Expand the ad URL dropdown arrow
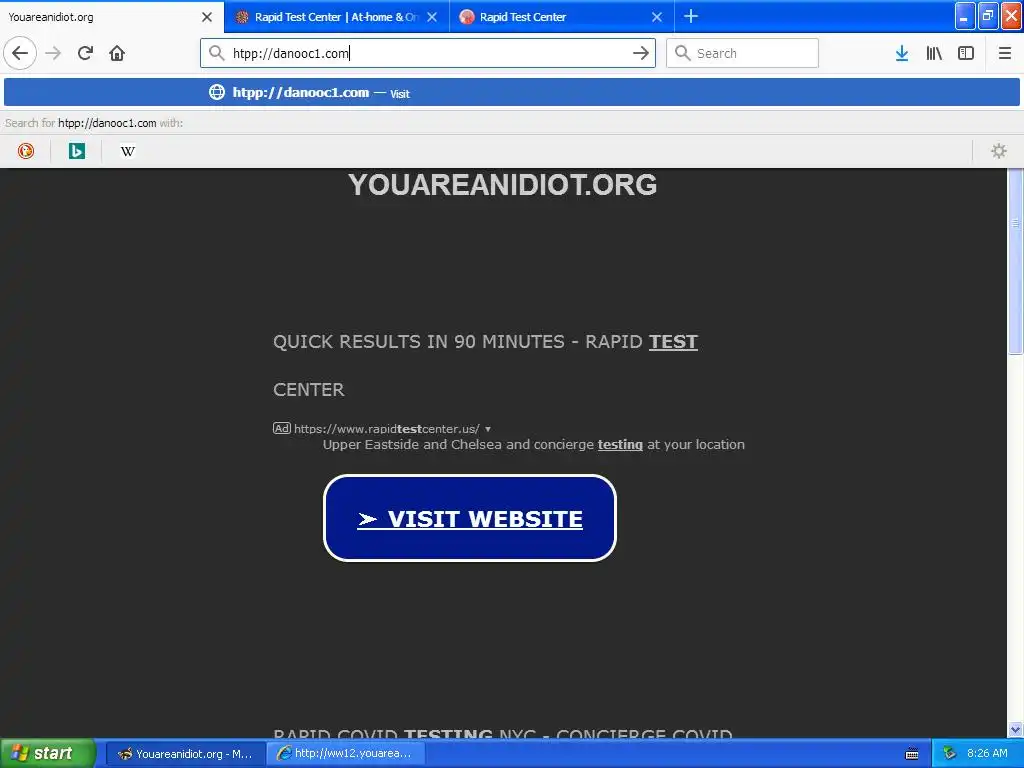Viewport: 1024px width, 768px height. point(488,429)
